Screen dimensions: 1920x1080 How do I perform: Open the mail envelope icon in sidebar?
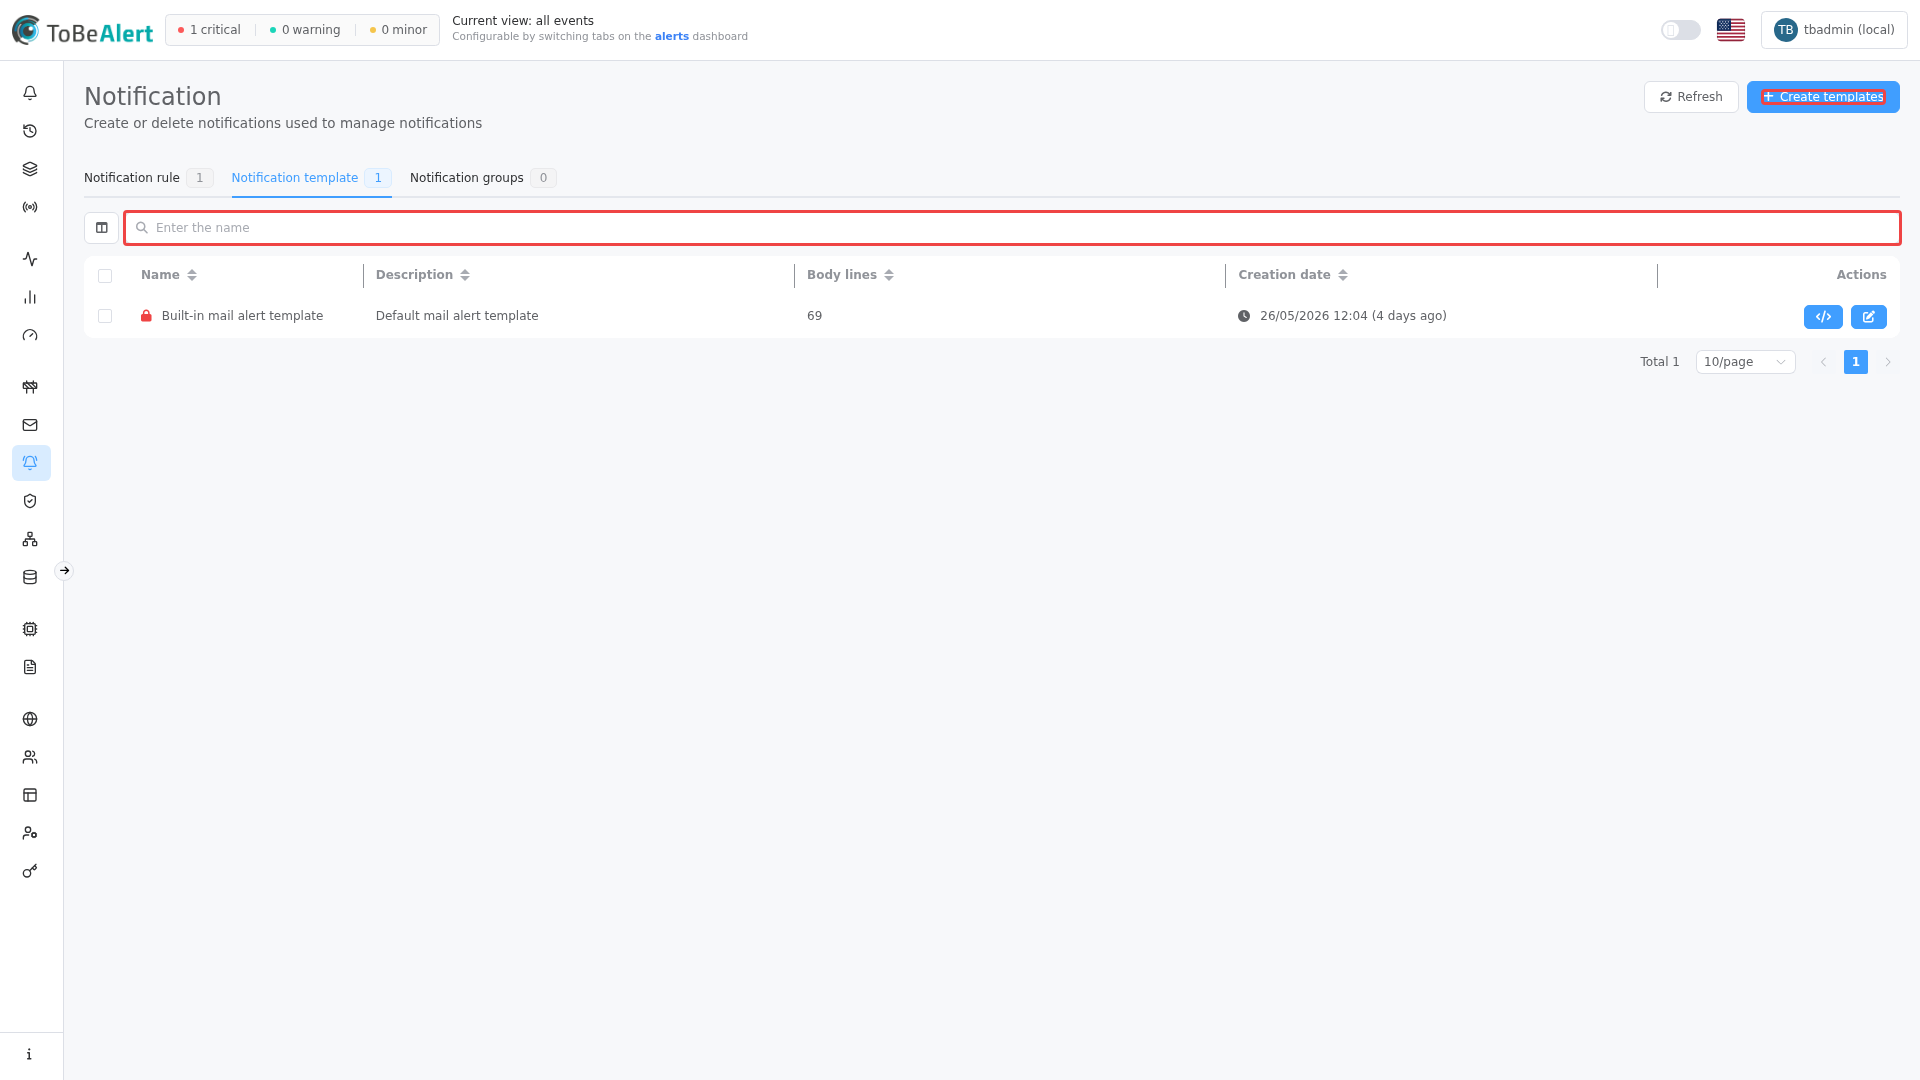pyautogui.click(x=30, y=425)
